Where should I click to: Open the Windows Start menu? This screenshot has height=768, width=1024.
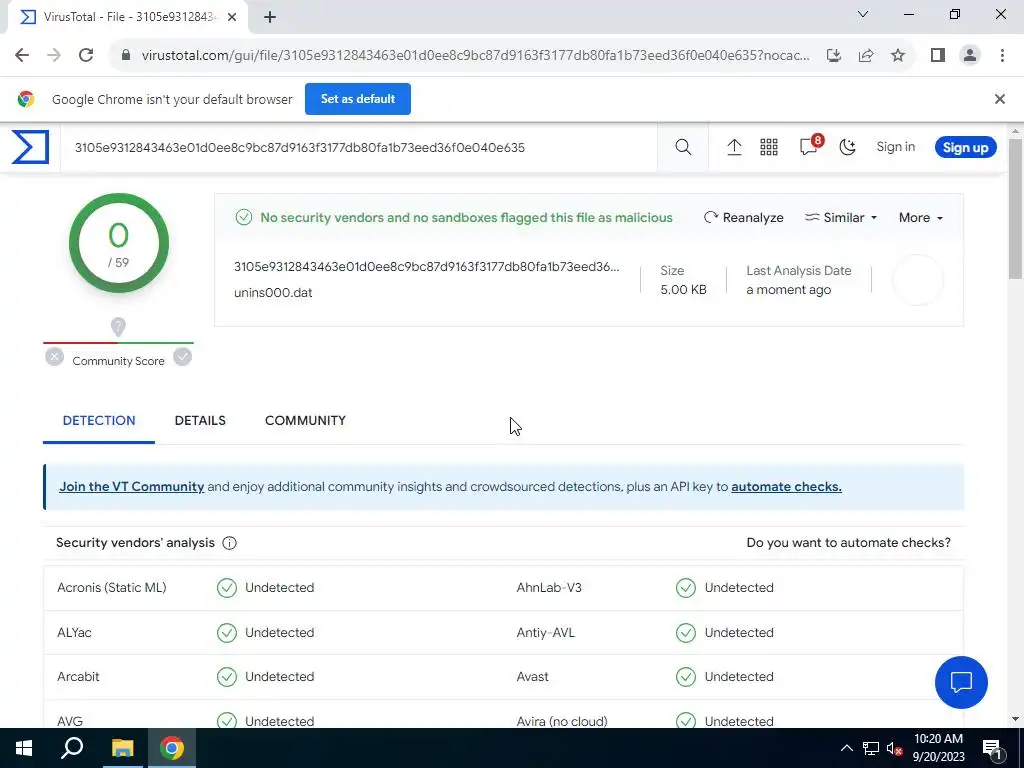pos(24,748)
